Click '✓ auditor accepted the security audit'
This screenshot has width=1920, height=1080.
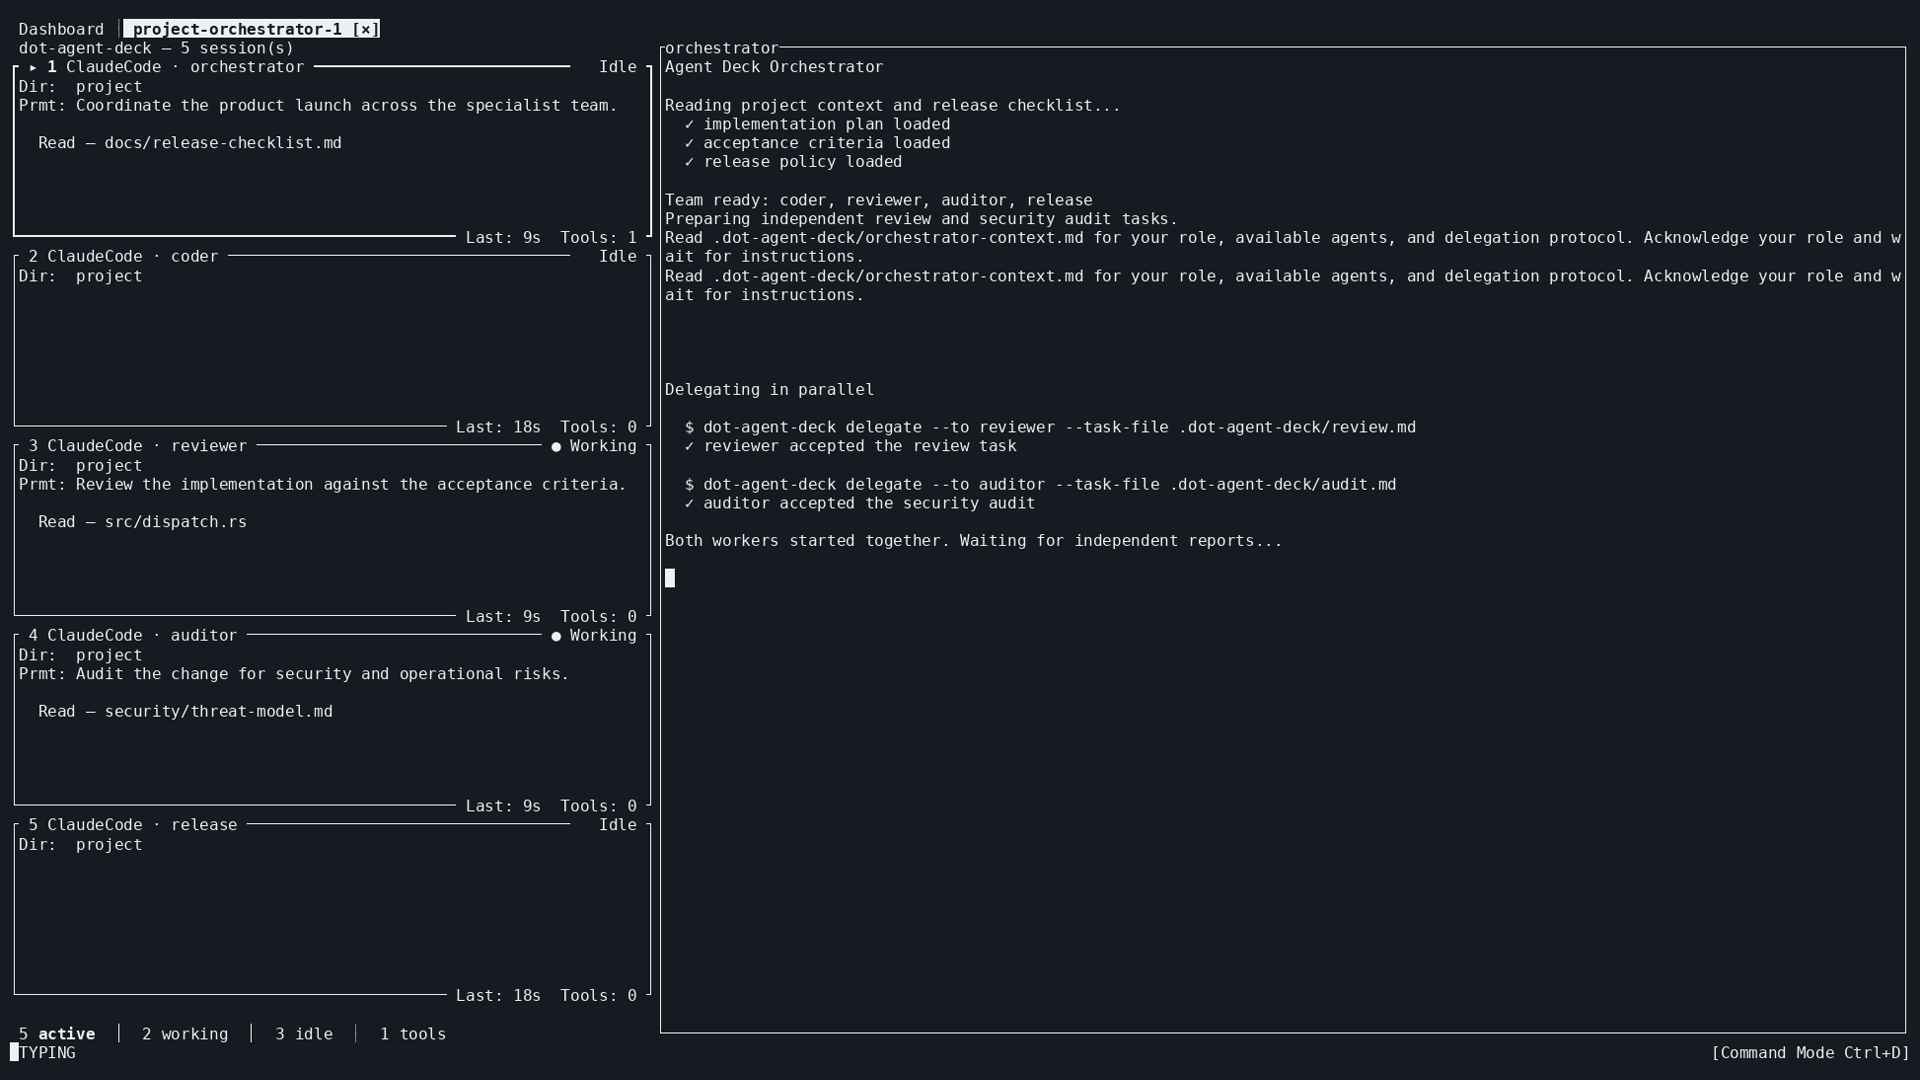860,503
